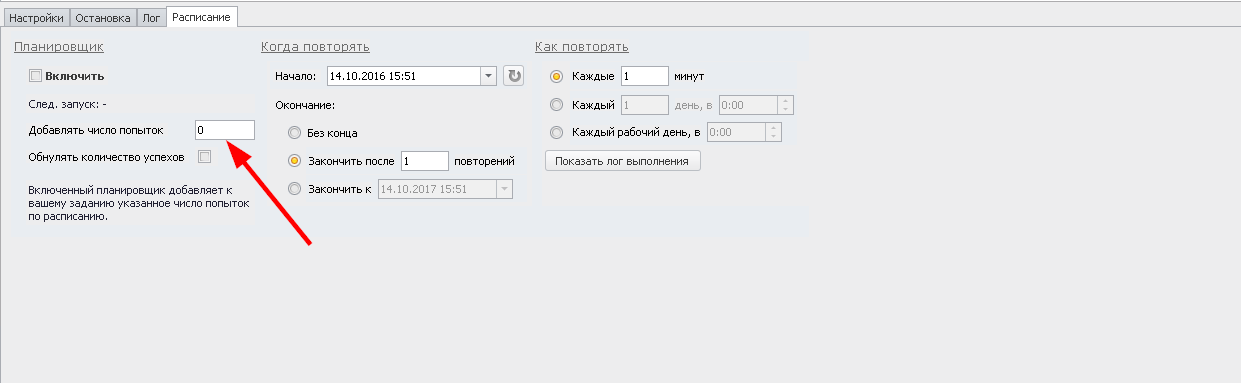Select Закончить после radio option
The height and width of the screenshot is (383, 1241).
(x=294, y=160)
